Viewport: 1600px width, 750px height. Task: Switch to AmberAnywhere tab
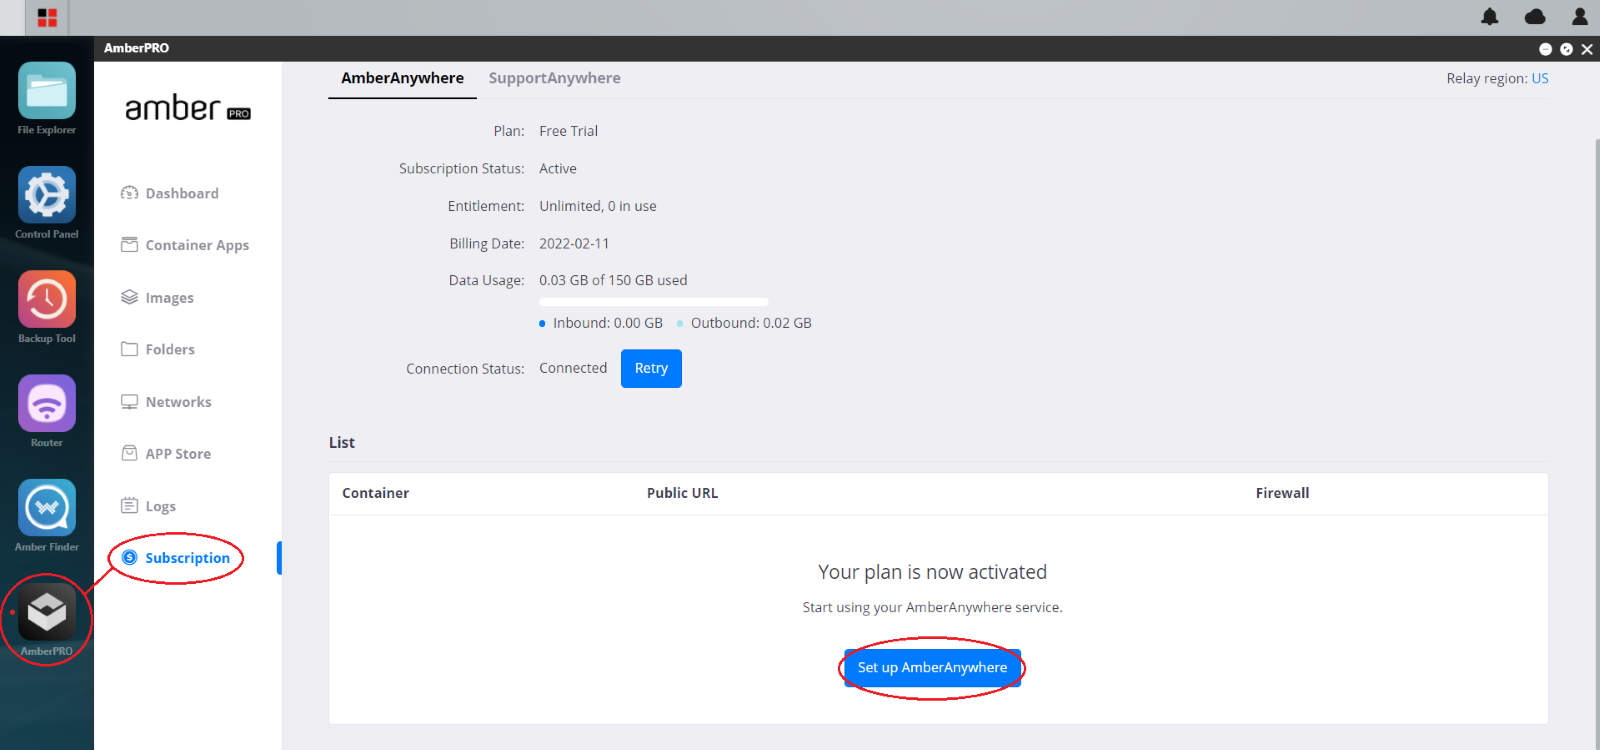click(402, 78)
